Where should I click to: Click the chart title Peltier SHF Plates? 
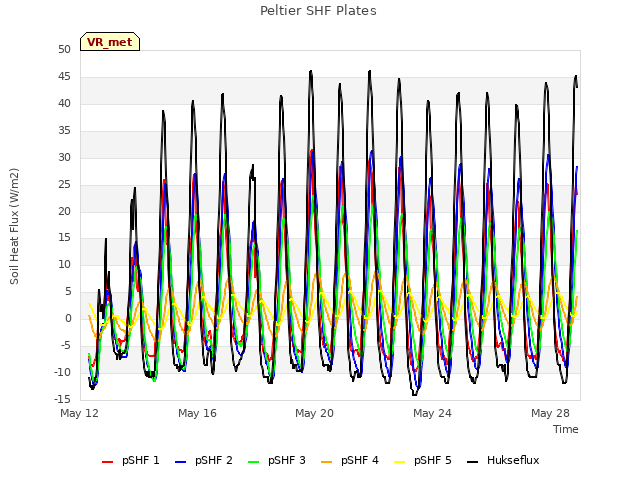click(x=318, y=11)
